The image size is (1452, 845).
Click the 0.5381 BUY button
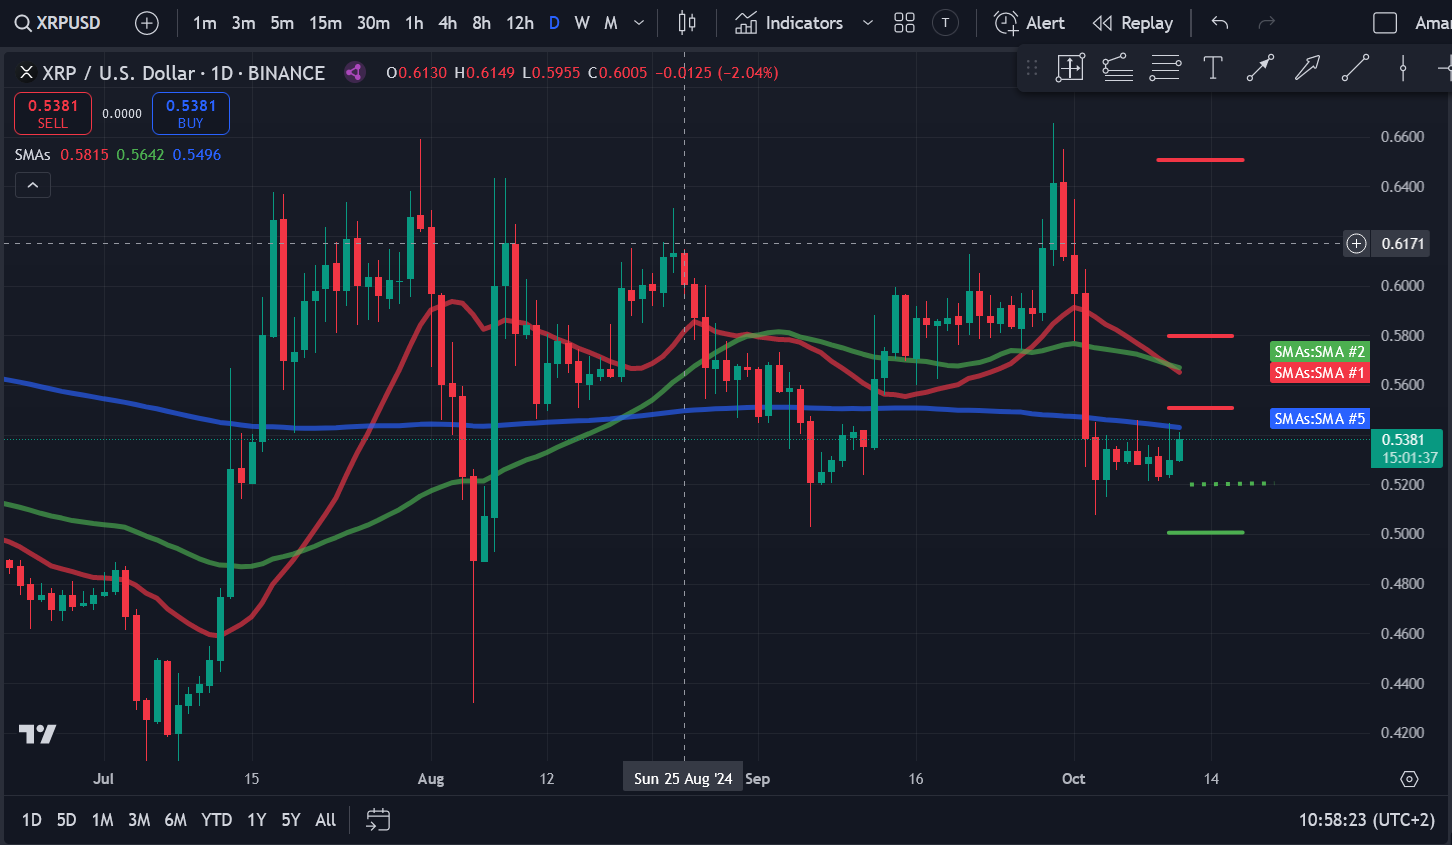coord(191,113)
